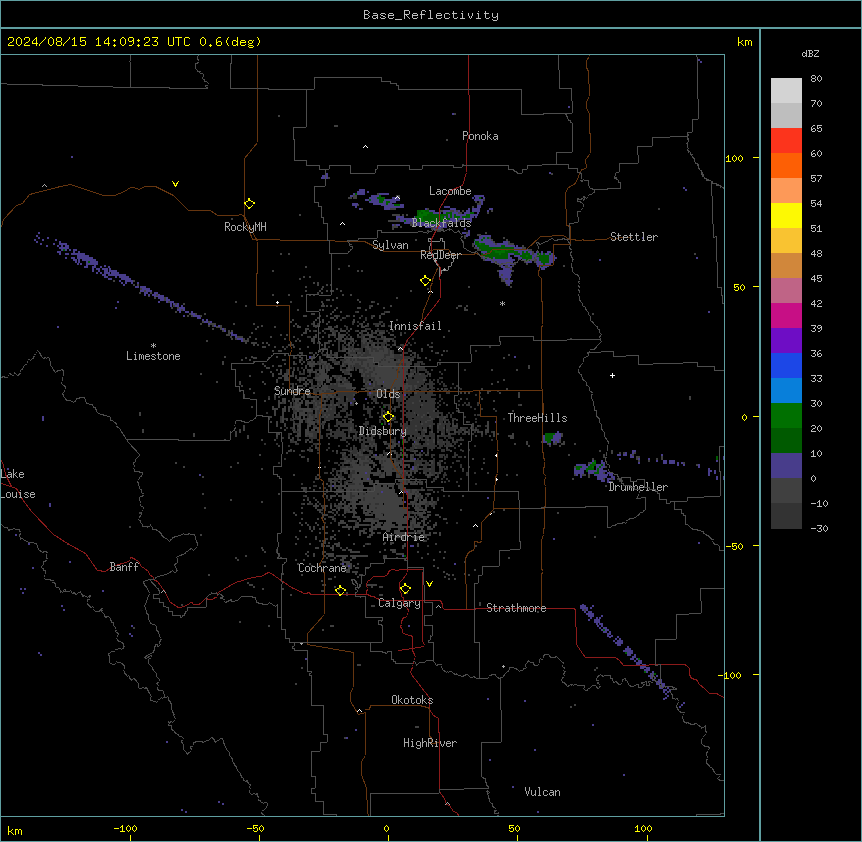Click the Limestone map label

tap(153, 356)
